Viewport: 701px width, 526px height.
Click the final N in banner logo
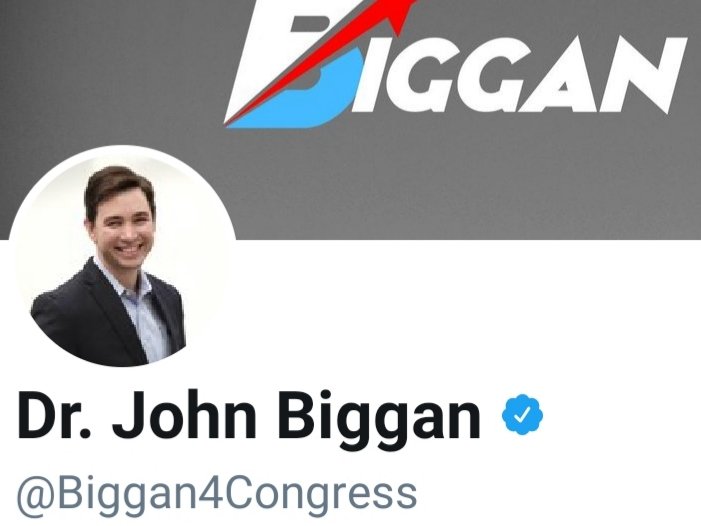(640, 75)
